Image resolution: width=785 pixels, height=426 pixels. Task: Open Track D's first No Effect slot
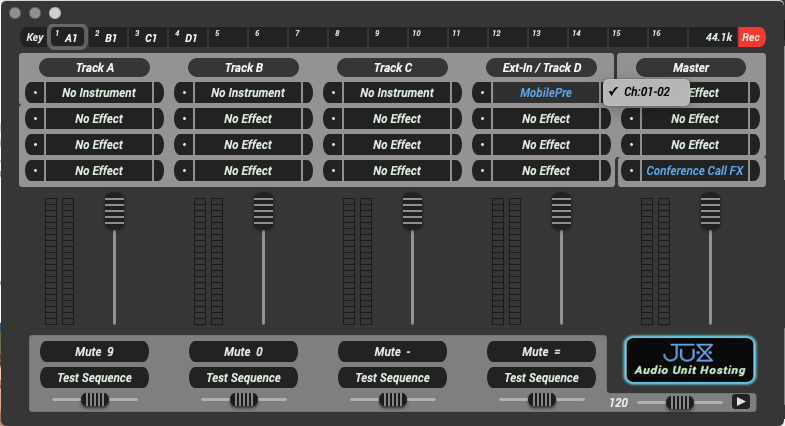click(546, 119)
